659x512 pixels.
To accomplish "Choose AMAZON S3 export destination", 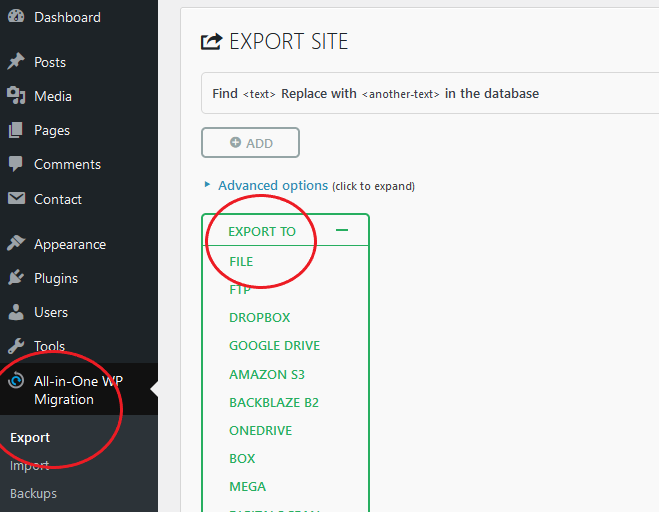I will coord(266,375).
